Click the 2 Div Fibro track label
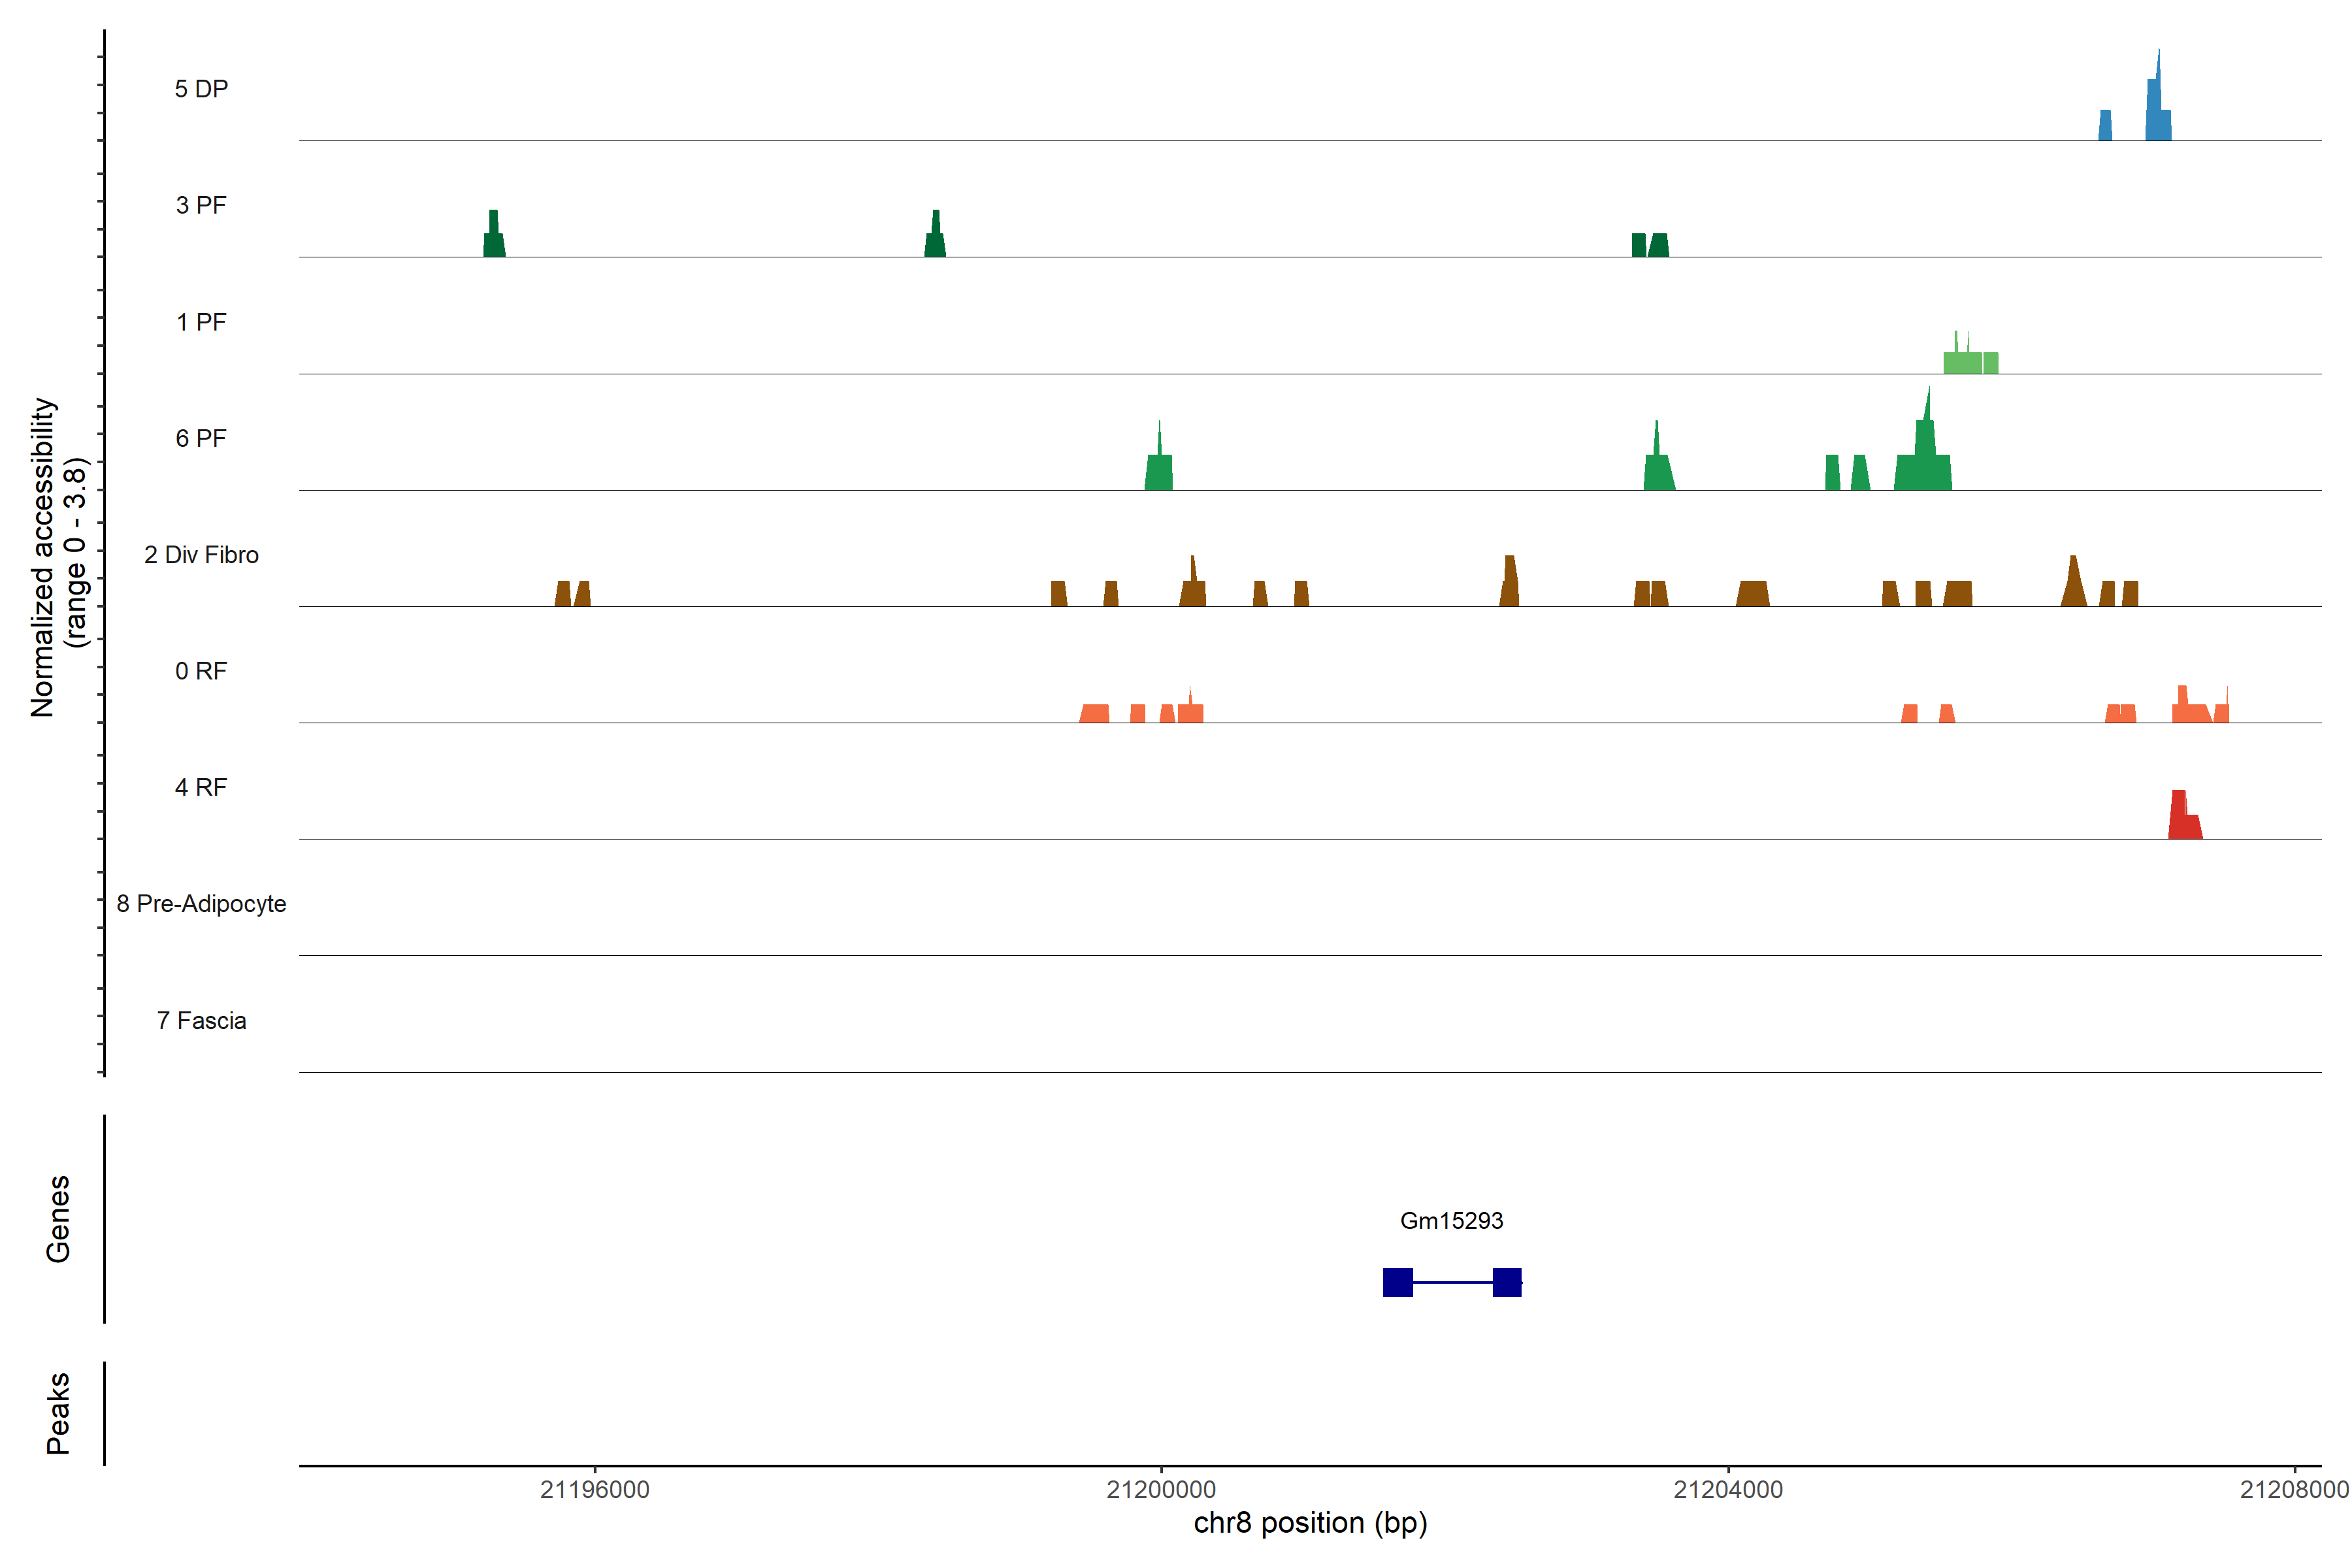 (201, 555)
